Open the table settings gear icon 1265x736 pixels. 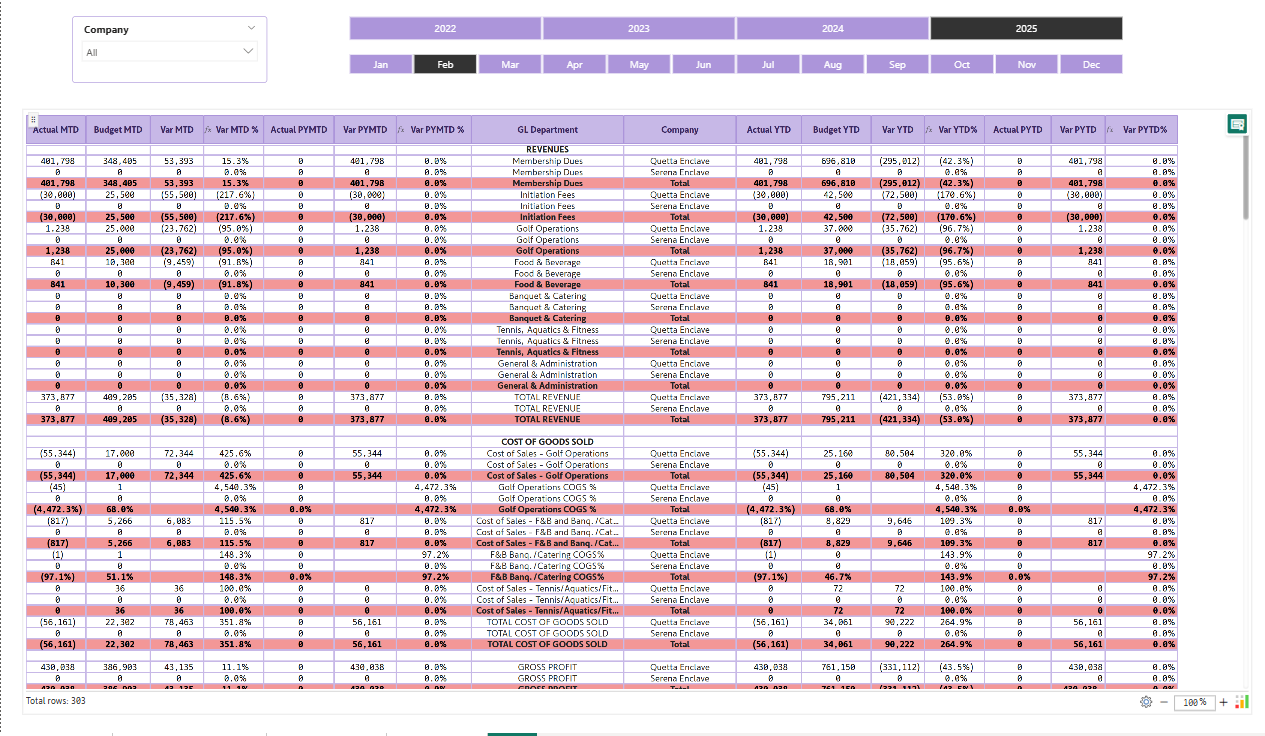1146,702
